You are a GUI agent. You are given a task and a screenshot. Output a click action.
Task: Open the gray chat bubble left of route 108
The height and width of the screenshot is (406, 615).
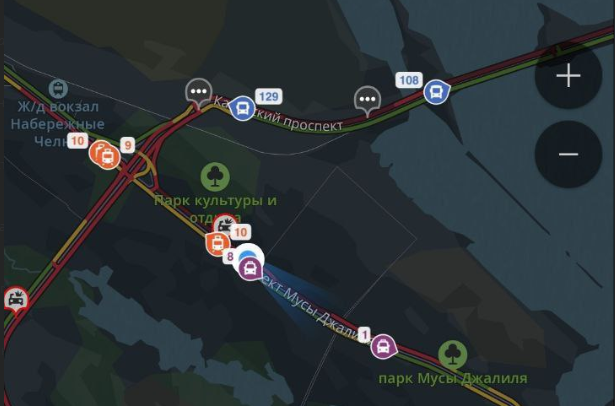click(x=368, y=101)
